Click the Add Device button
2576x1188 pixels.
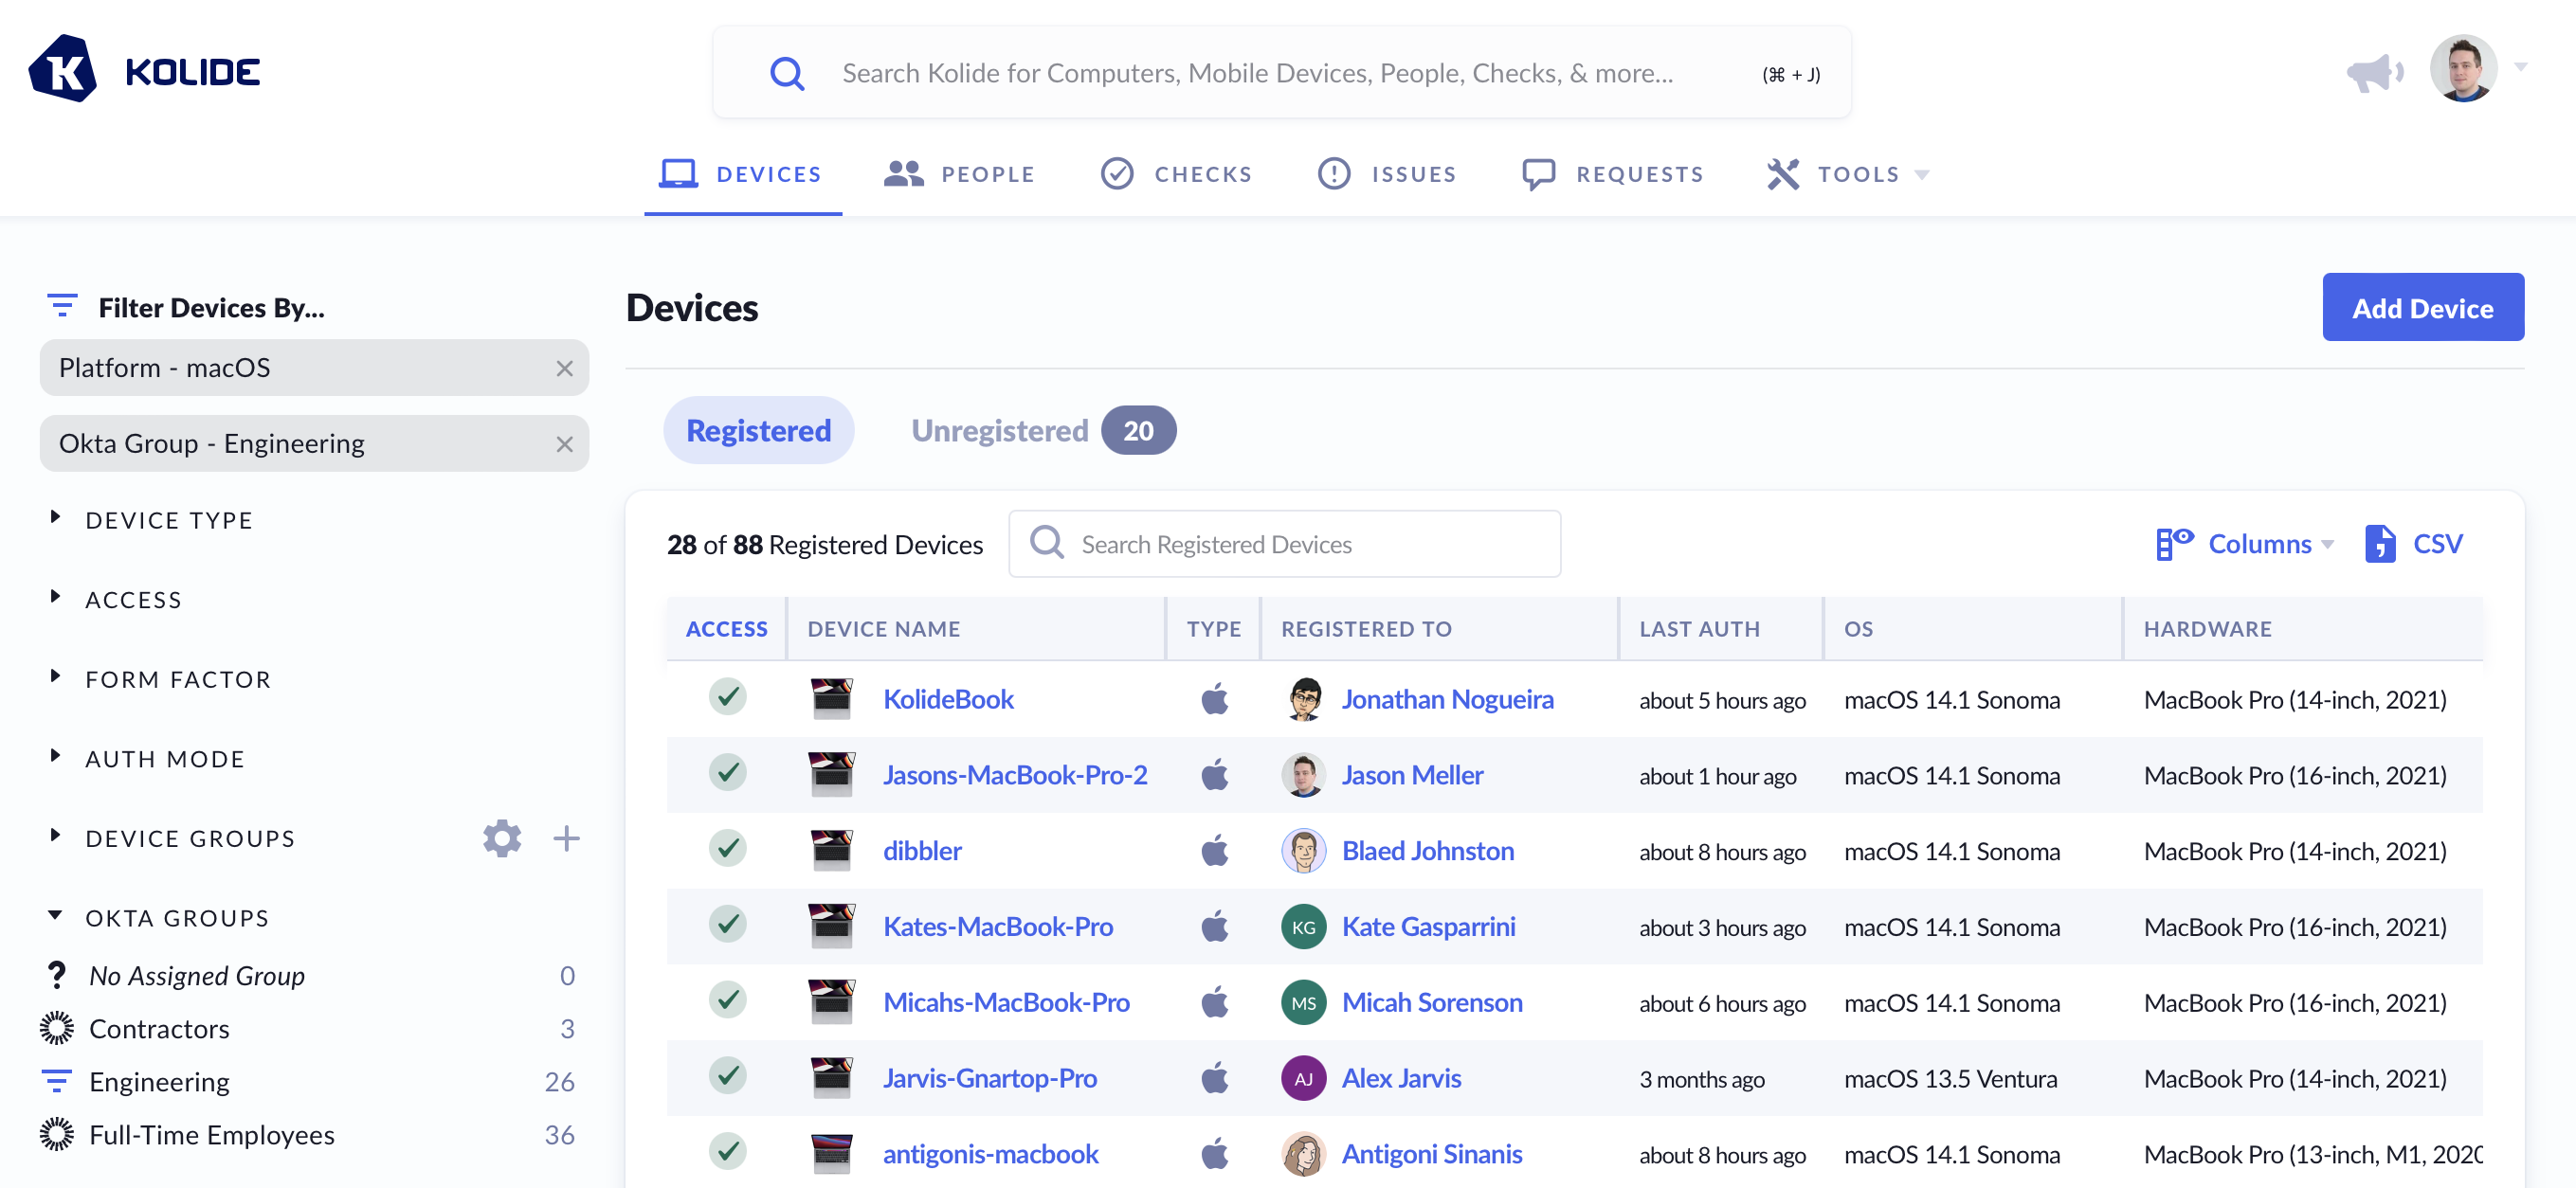click(x=2422, y=308)
